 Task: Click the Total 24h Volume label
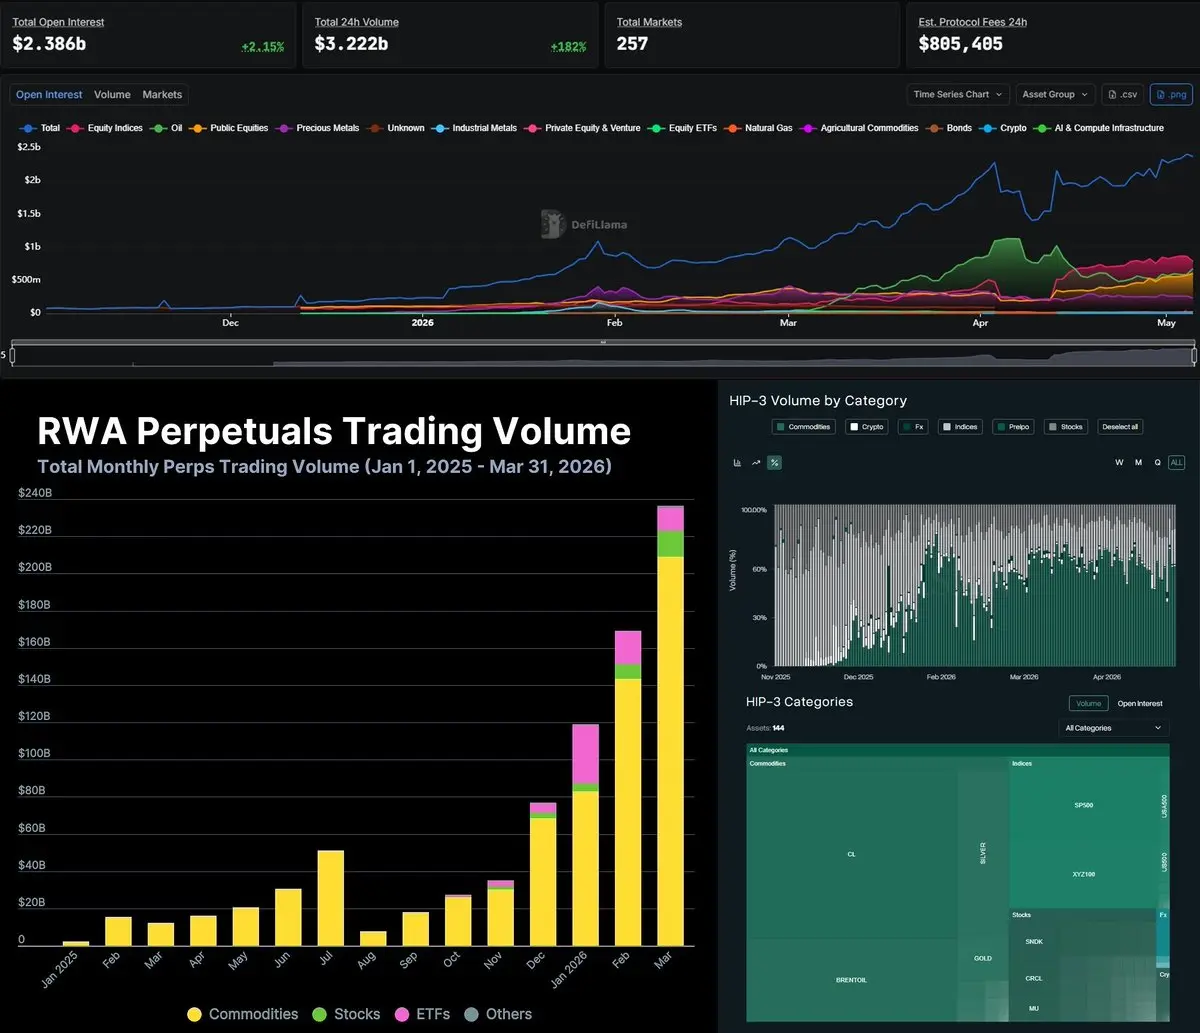tap(357, 22)
